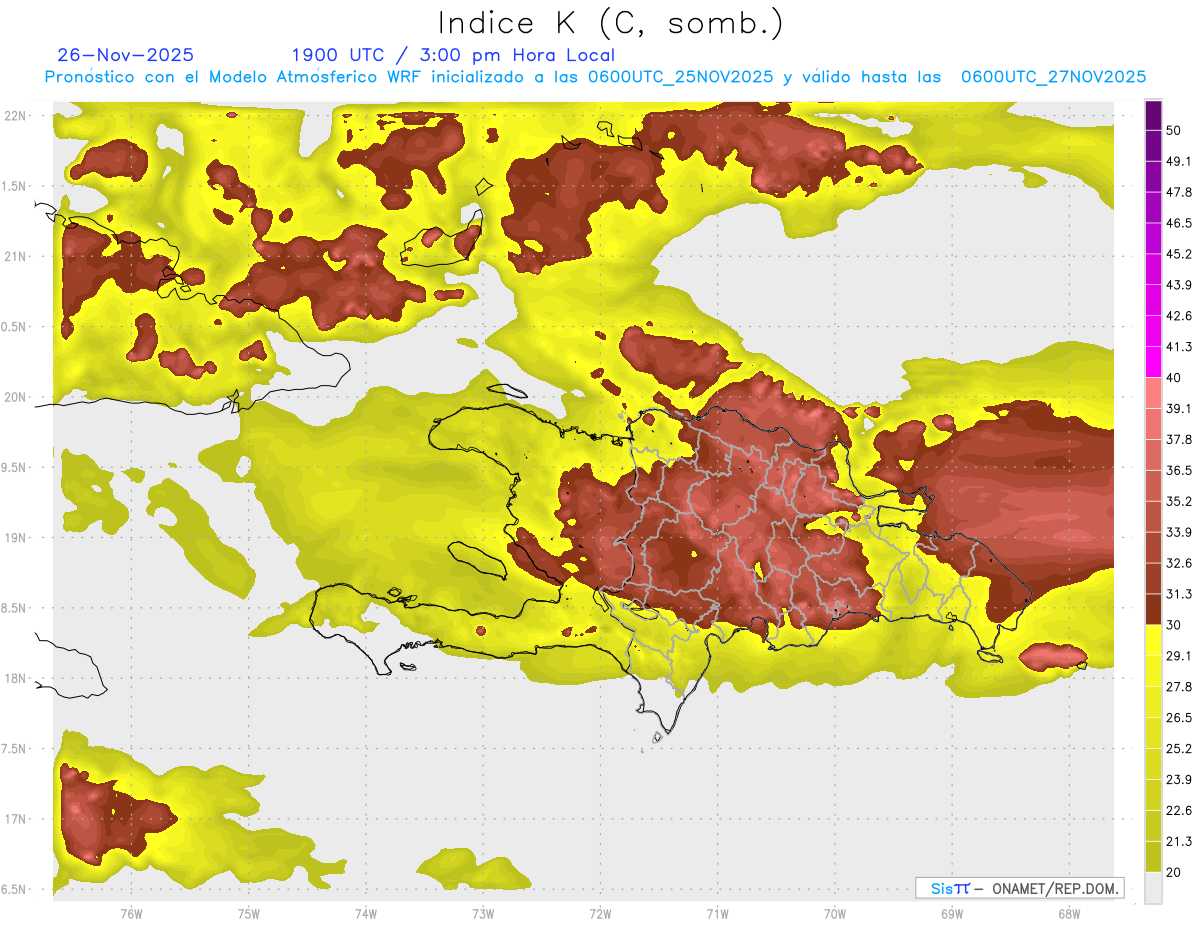Select the '26-Nov-2025' date label
Screen dimensions: 1200x927
coord(126,55)
